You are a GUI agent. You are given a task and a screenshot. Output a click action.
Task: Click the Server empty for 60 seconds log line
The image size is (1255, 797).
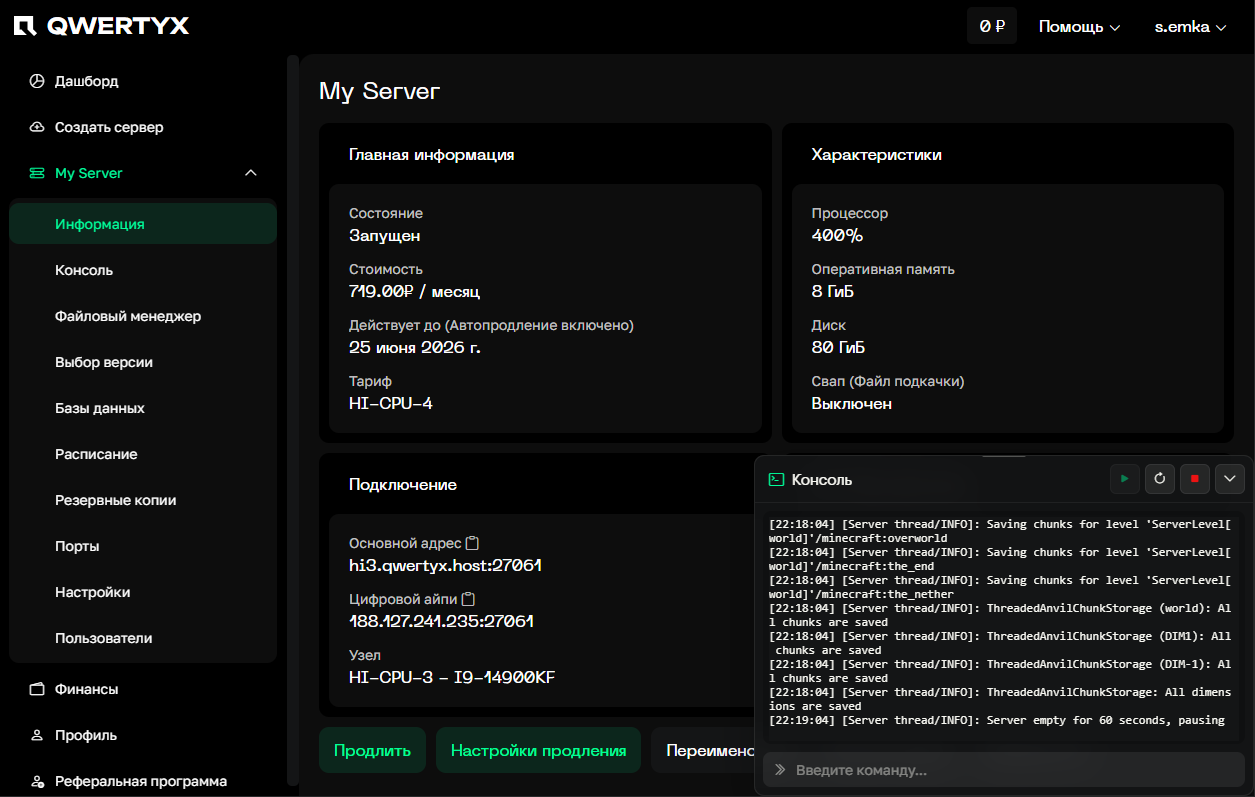tap(997, 720)
